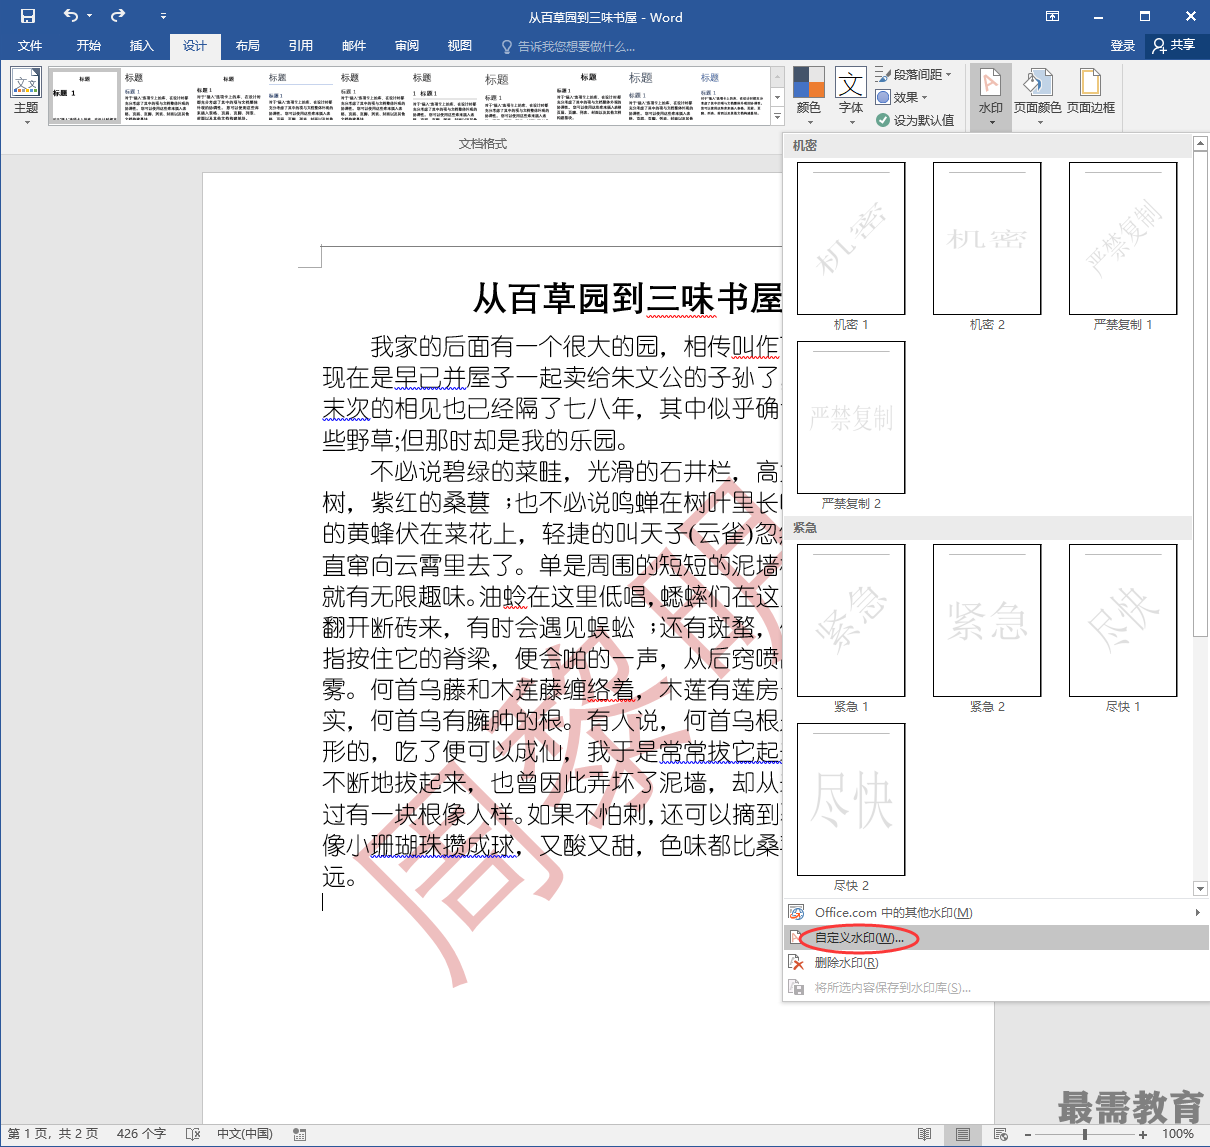This screenshot has height=1147, width=1210.
Task: Click the Tell Me search box
Action: click(568, 47)
